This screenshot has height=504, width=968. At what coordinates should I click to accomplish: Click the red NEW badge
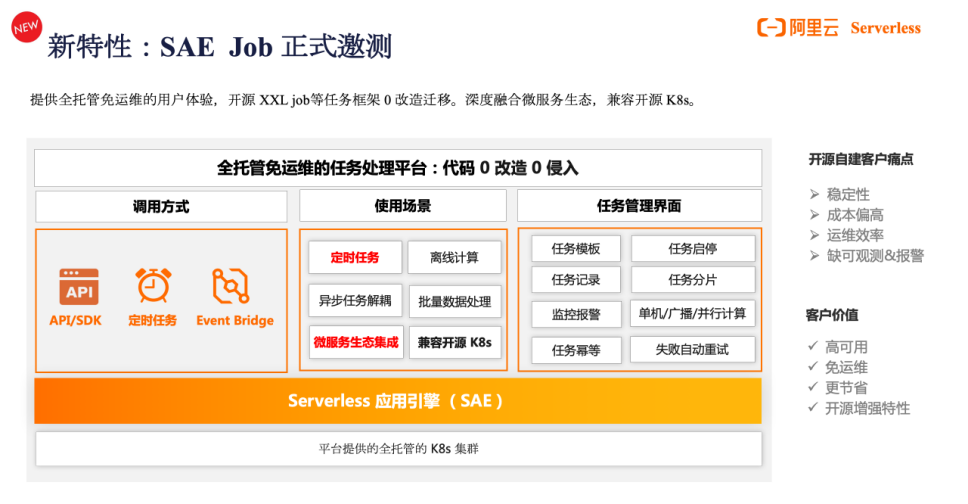tap(26, 27)
